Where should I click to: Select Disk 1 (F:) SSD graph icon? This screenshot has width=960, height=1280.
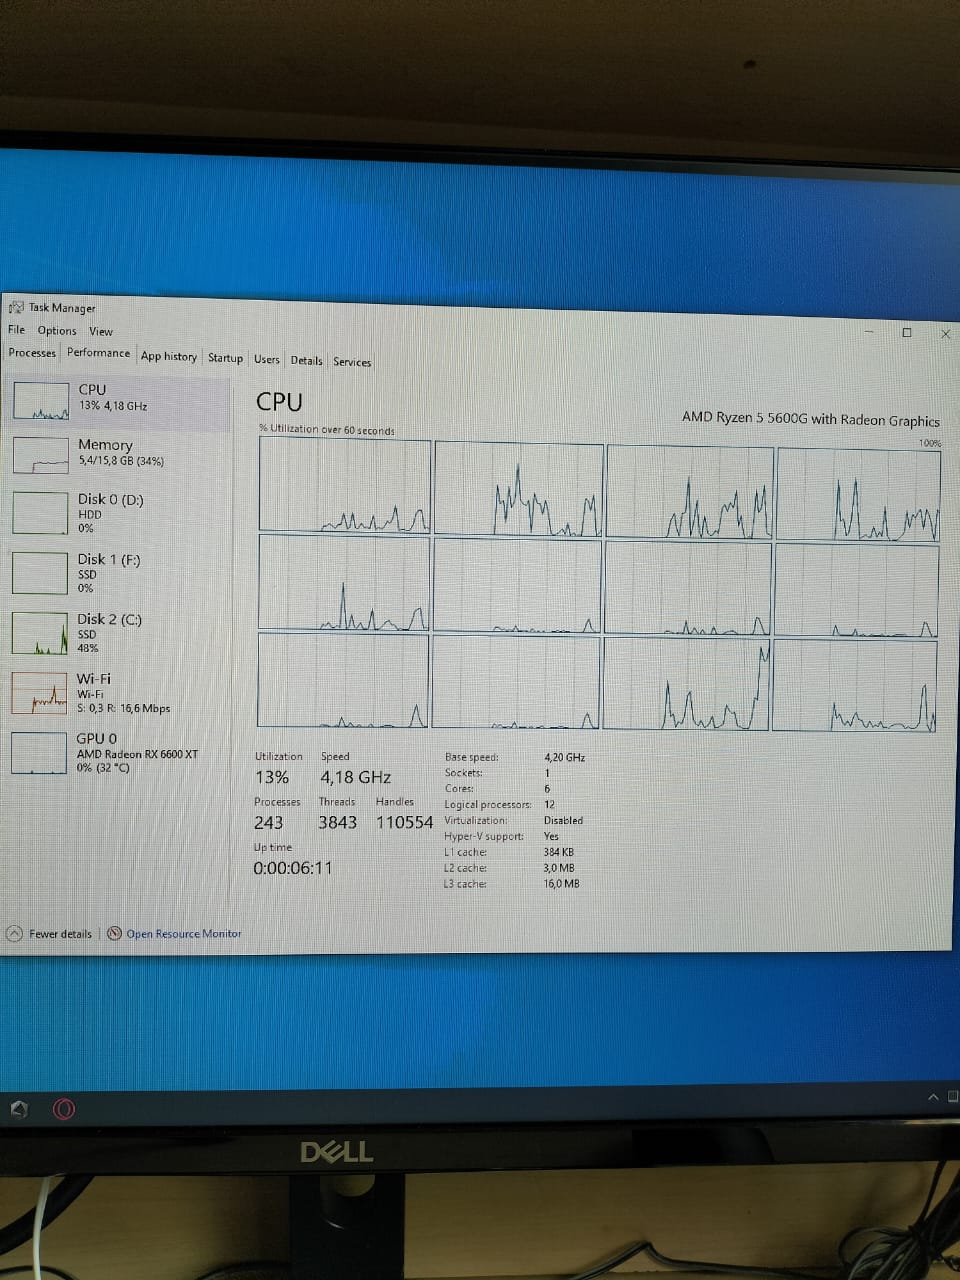pyautogui.click(x=39, y=572)
